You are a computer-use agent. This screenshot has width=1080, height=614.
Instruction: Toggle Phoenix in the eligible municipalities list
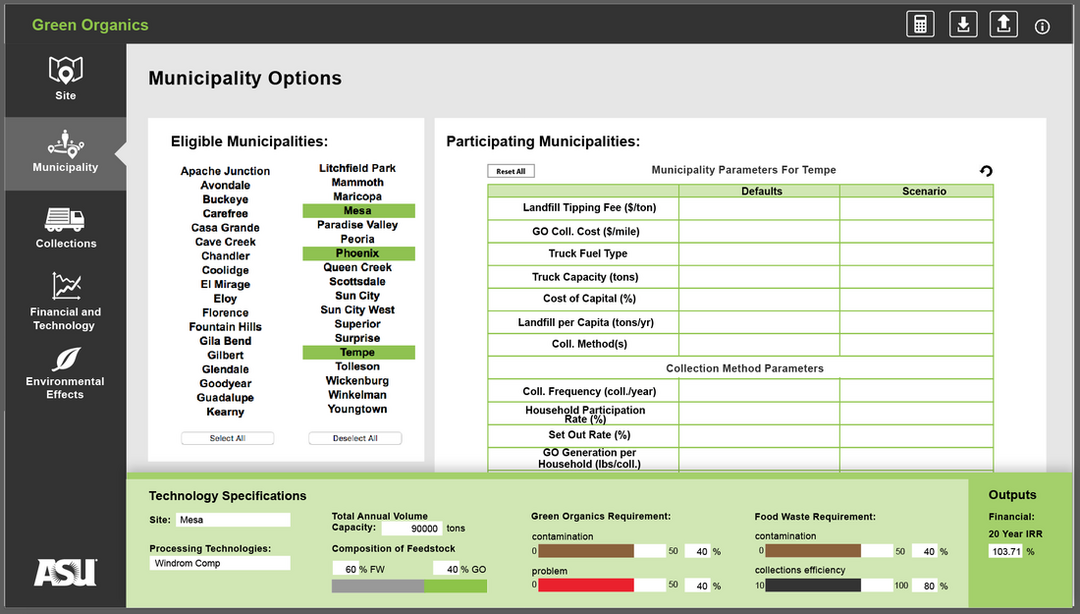(358, 254)
